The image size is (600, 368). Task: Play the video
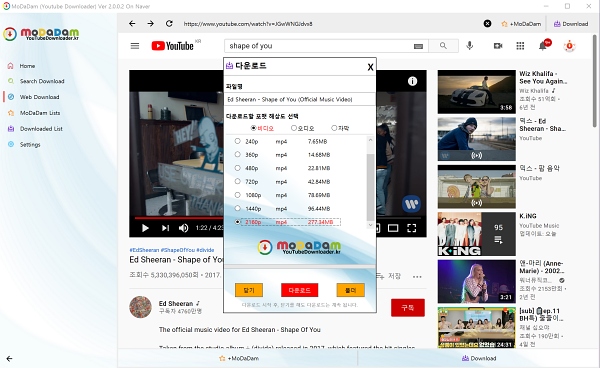click(x=145, y=228)
